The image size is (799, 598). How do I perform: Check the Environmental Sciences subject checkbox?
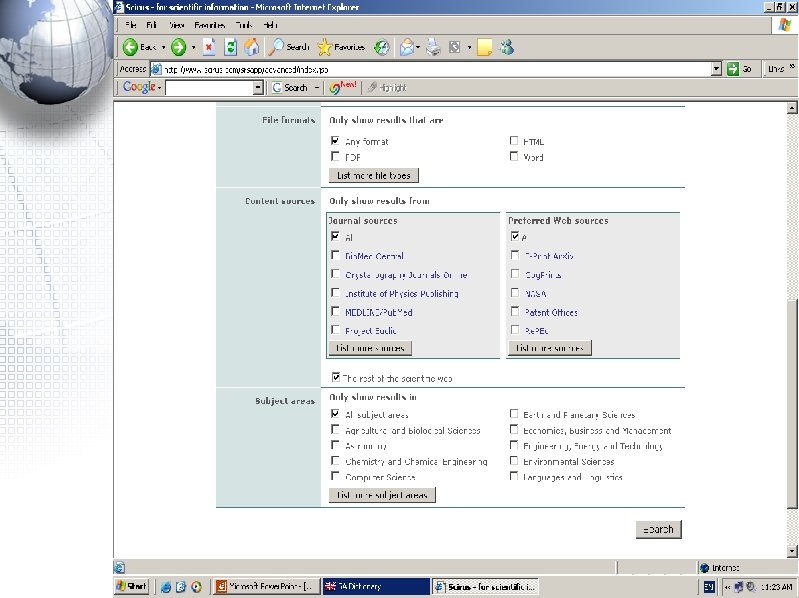pyautogui.click(x=514, y=460)
